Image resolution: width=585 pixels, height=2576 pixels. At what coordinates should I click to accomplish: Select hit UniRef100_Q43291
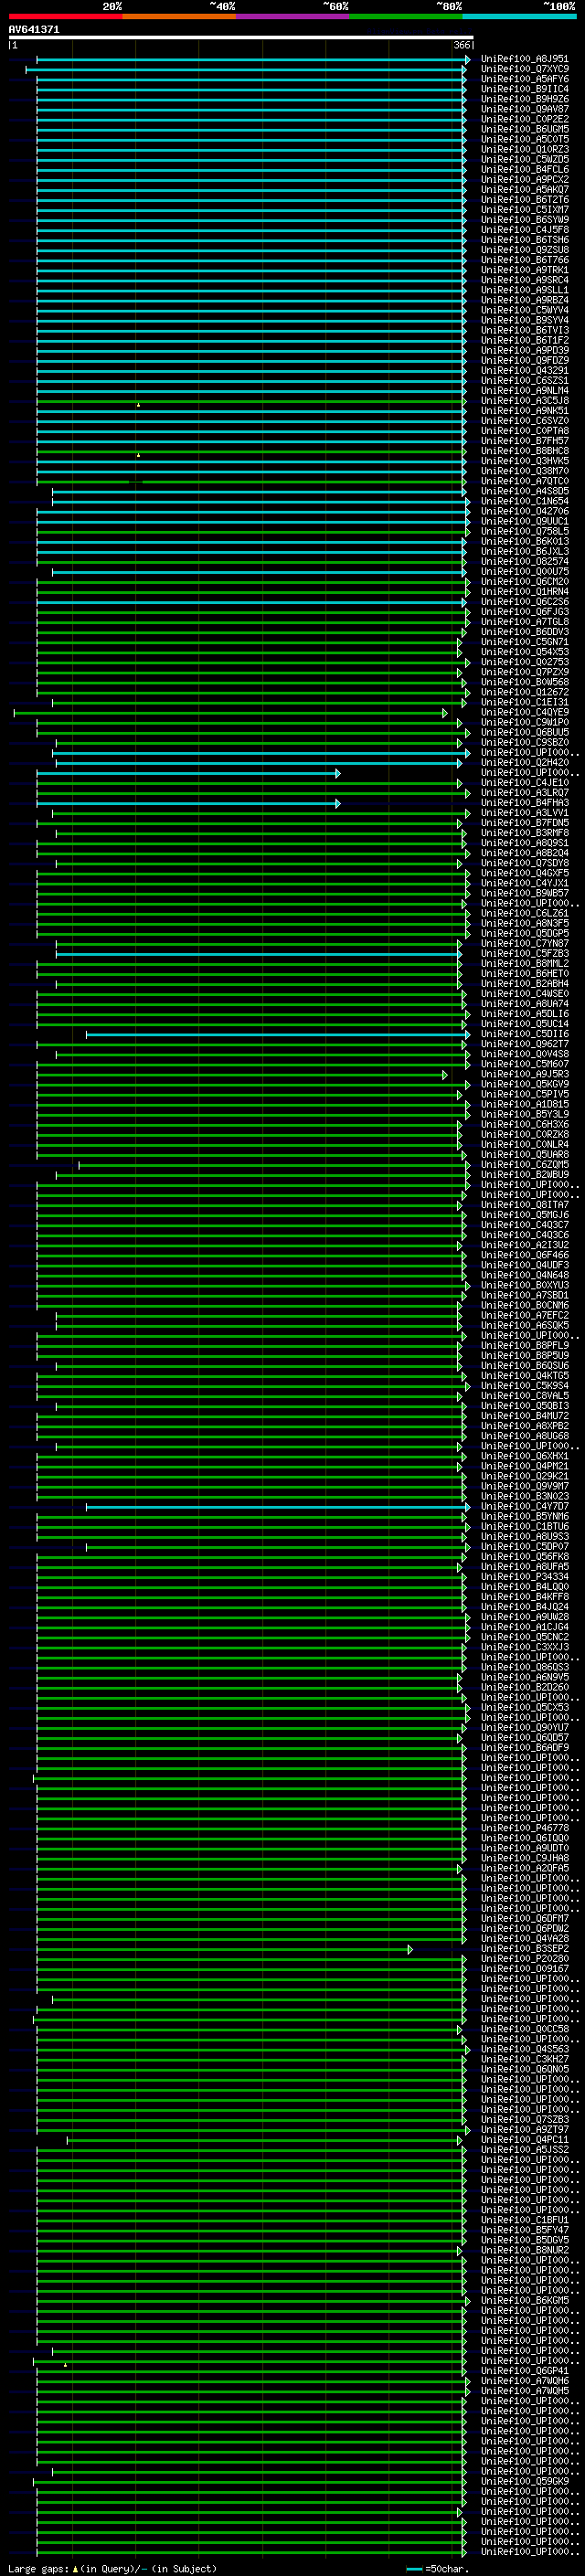(x=525, y=371)
